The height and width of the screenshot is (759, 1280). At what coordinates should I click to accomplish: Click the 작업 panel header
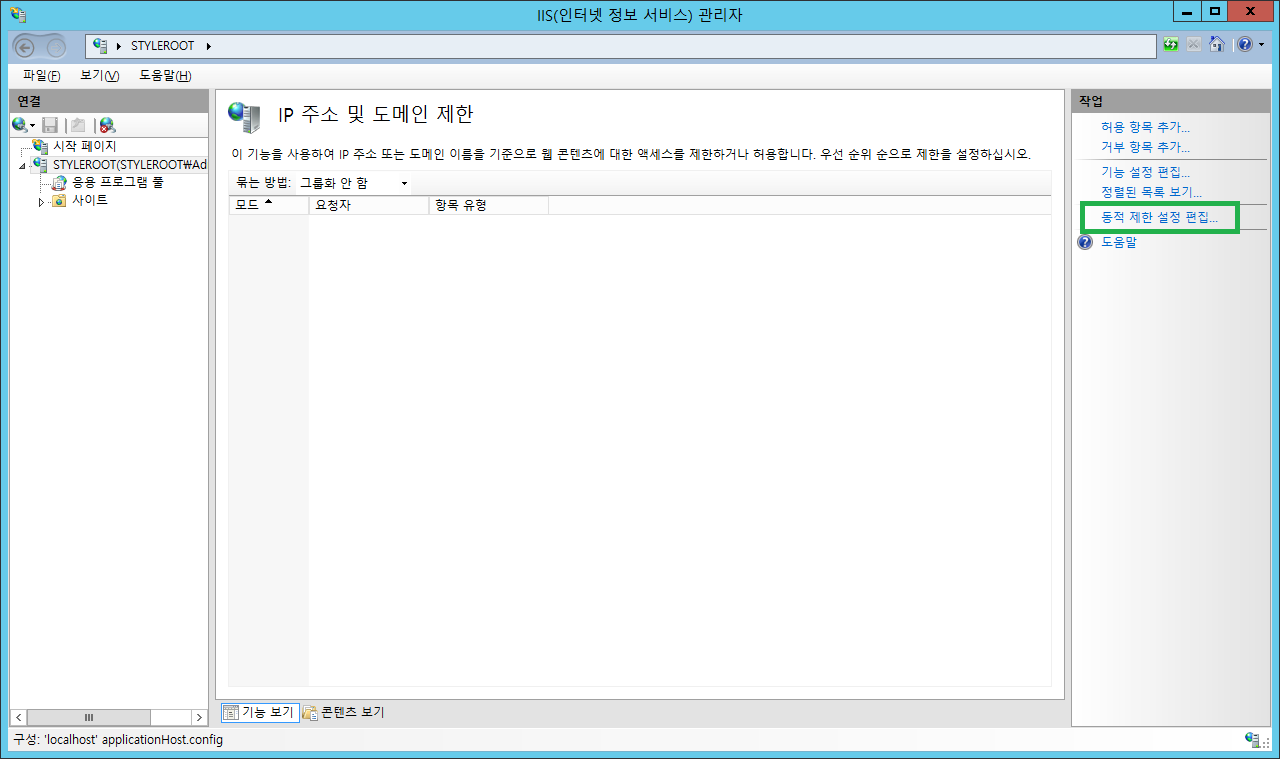click(1170, 100)
